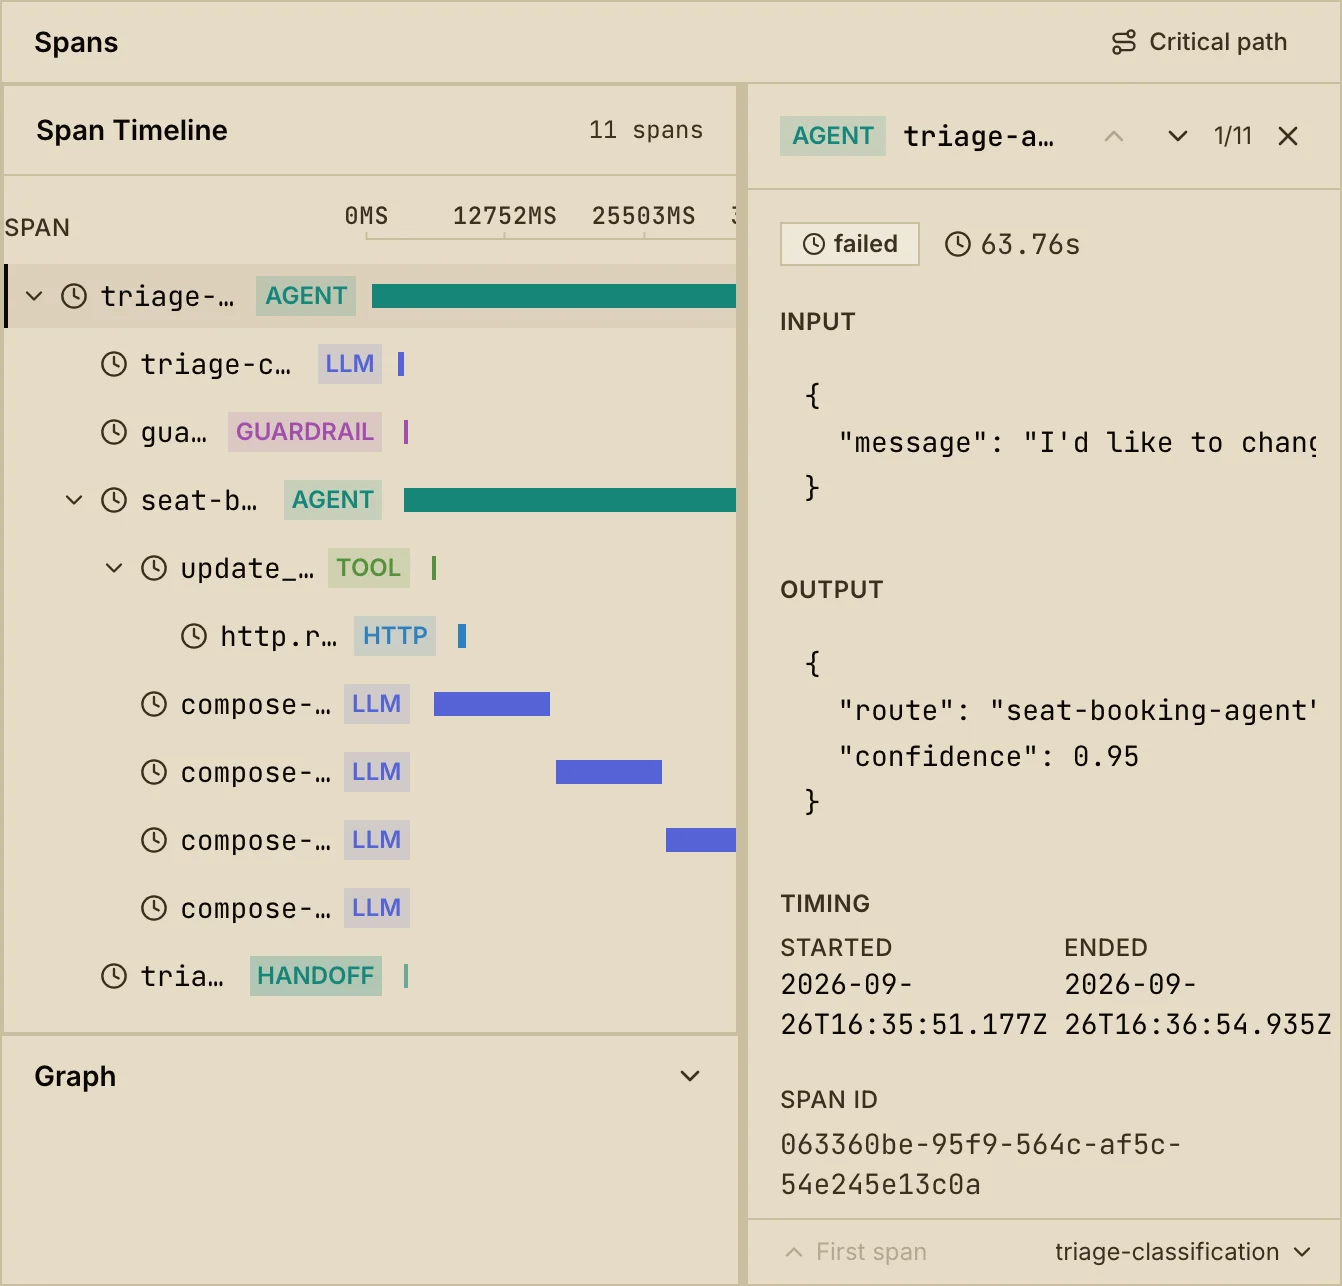Go to the next span with down chevron
The image size is (1342, 1286).
1178,136
